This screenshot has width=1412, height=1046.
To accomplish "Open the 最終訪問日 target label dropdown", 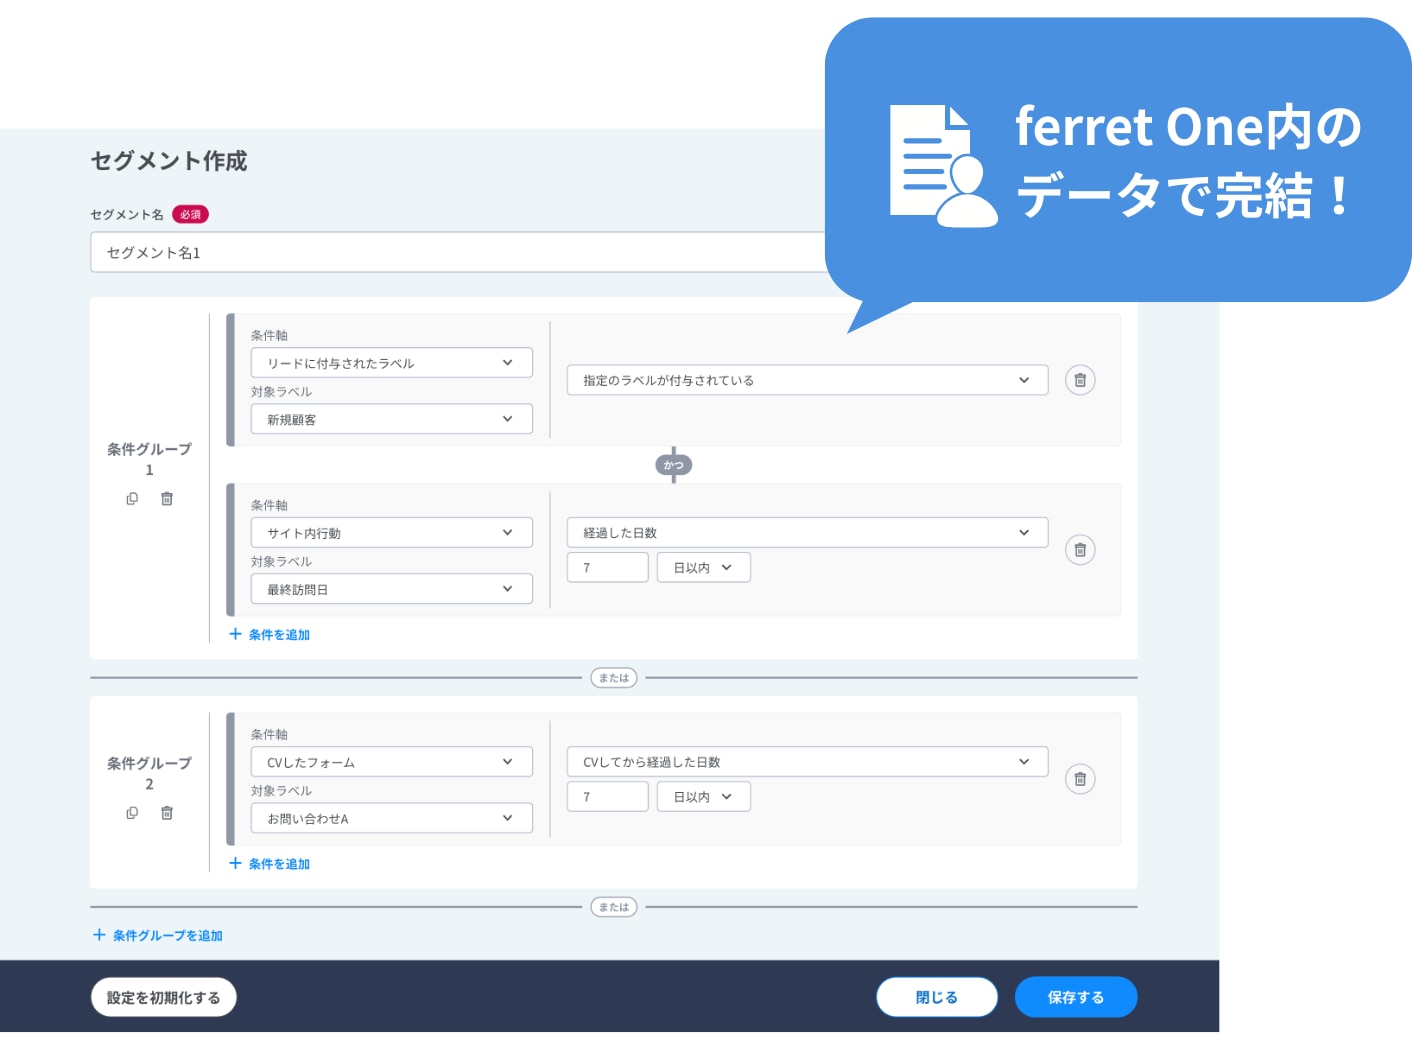I will point(391,589).
